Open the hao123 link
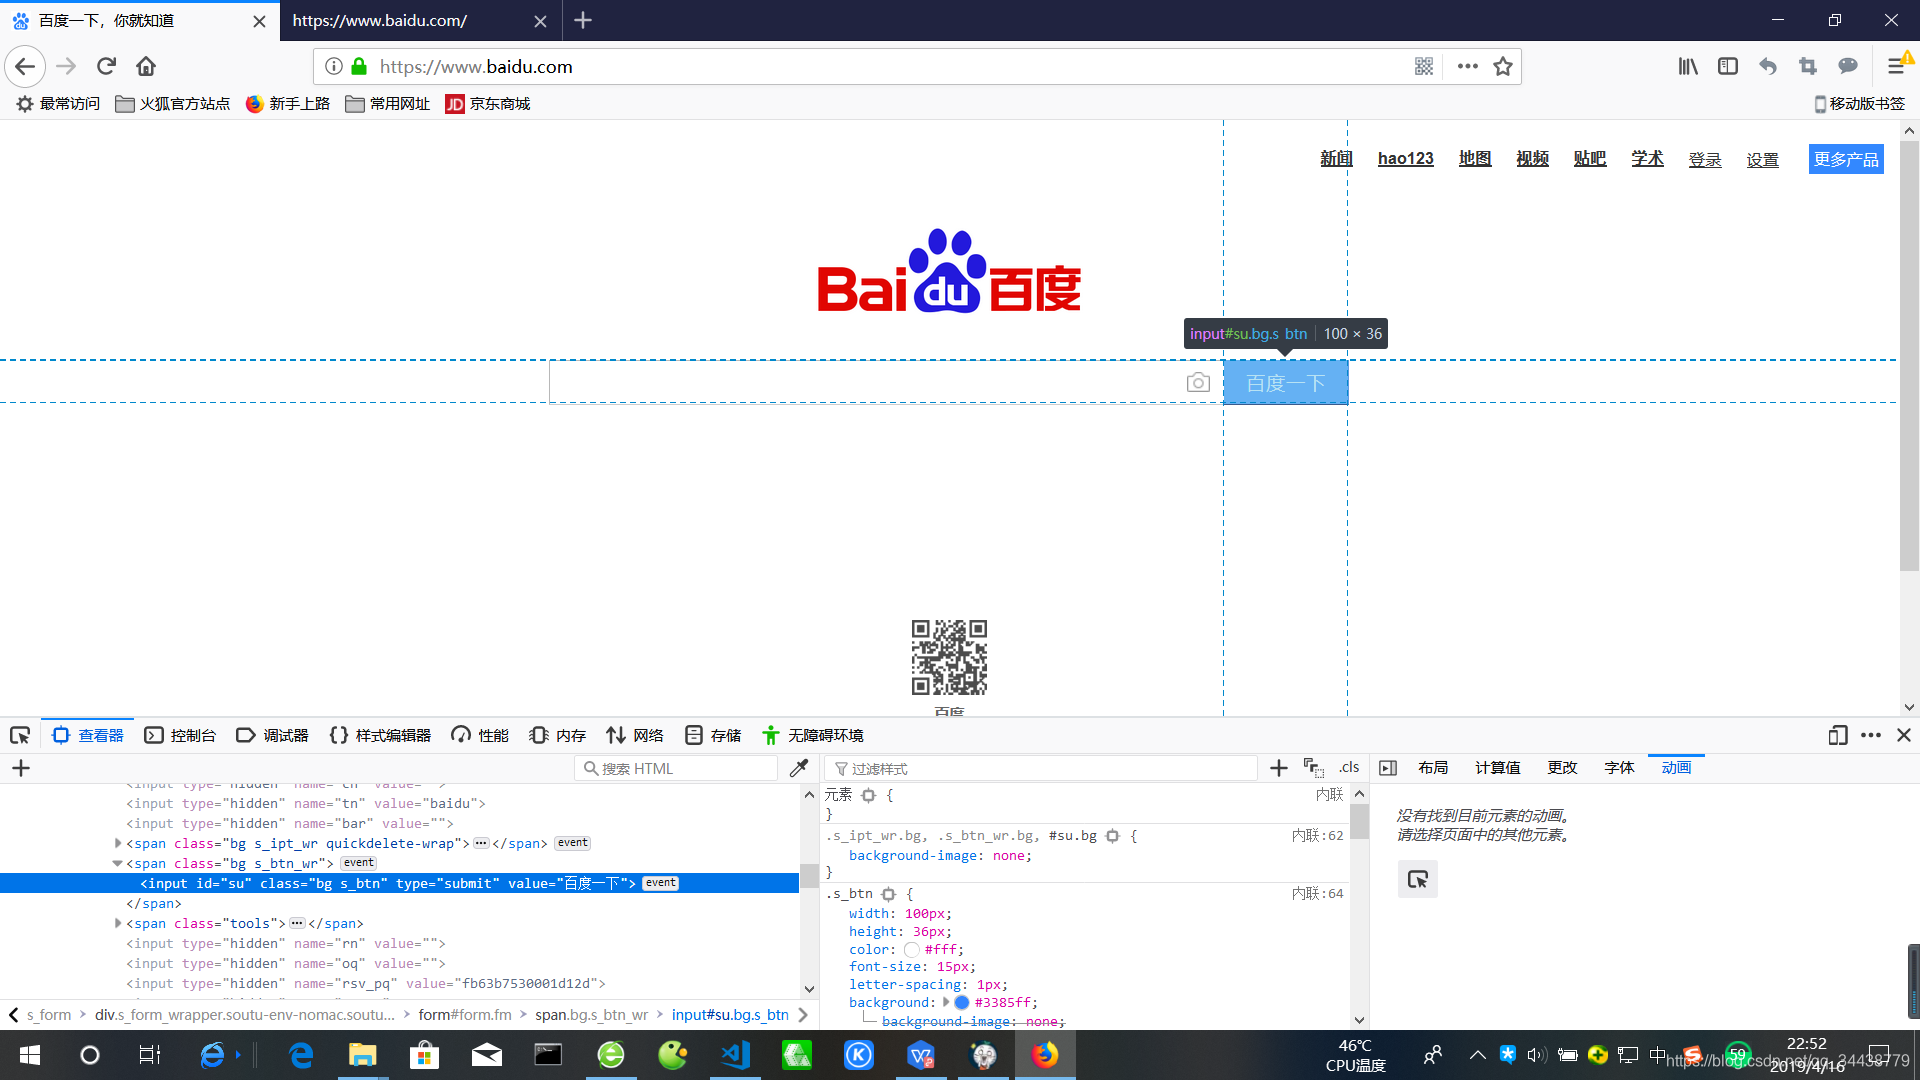This screenshot has height=1080, width=1920. click(1405, 158)
